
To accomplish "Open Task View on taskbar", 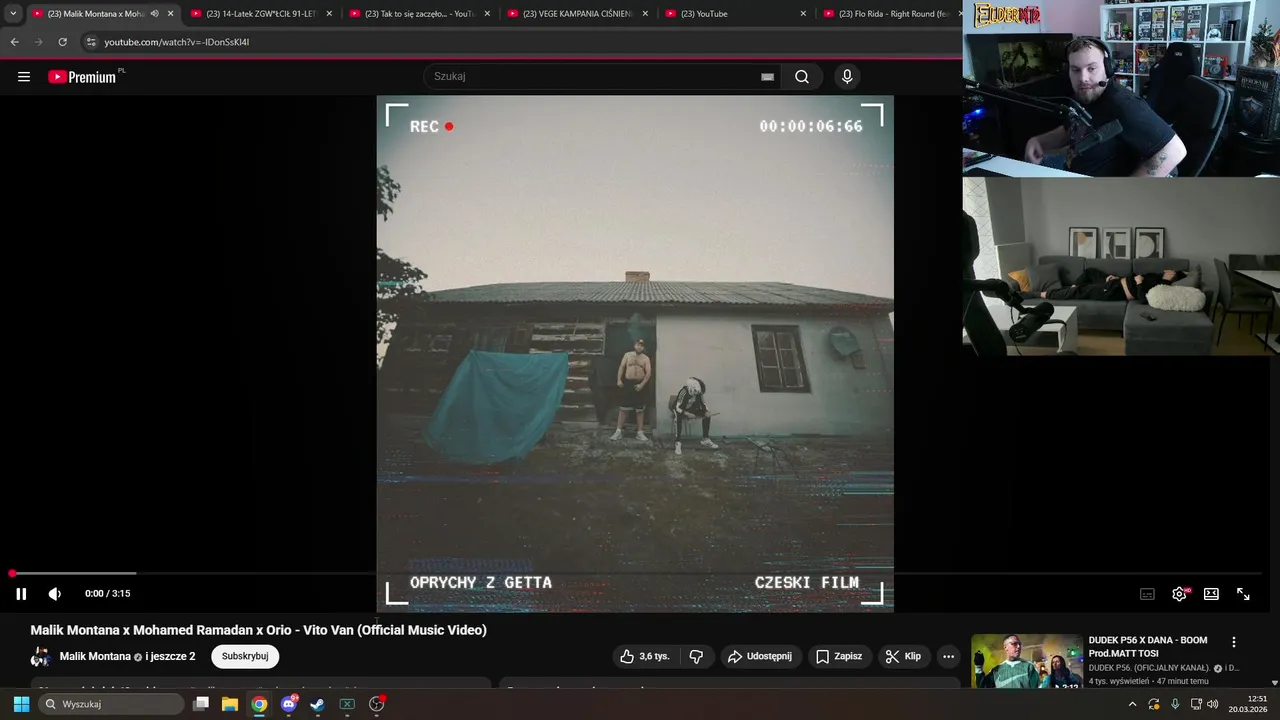I will click(201, 704).
